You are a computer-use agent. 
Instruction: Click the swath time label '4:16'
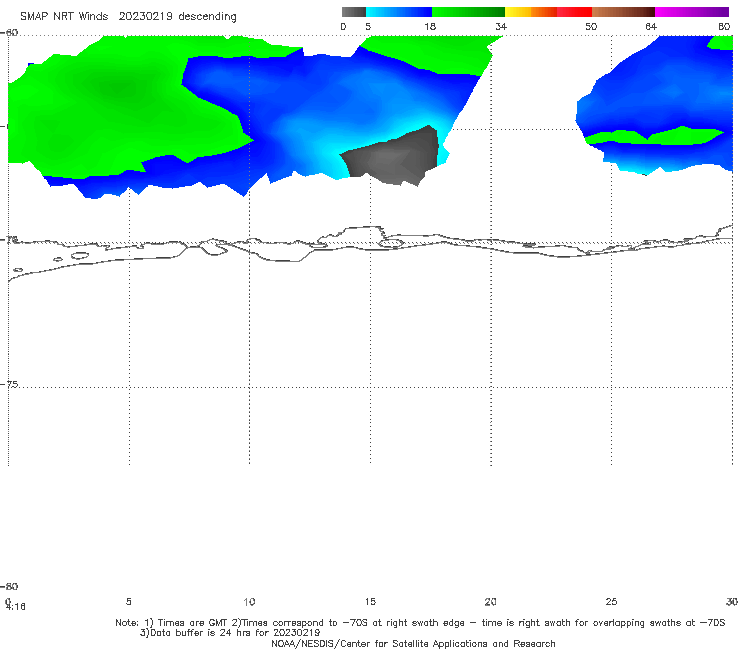coord(16,607)
